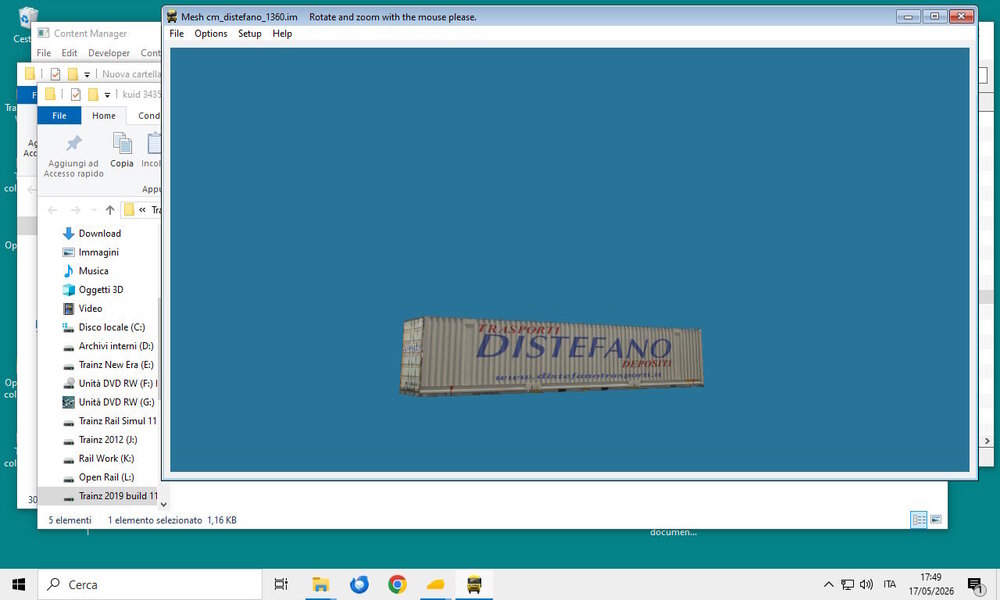Click the Up arrow in Explorer navigation
1000x600 pixels.
[110, 210]
